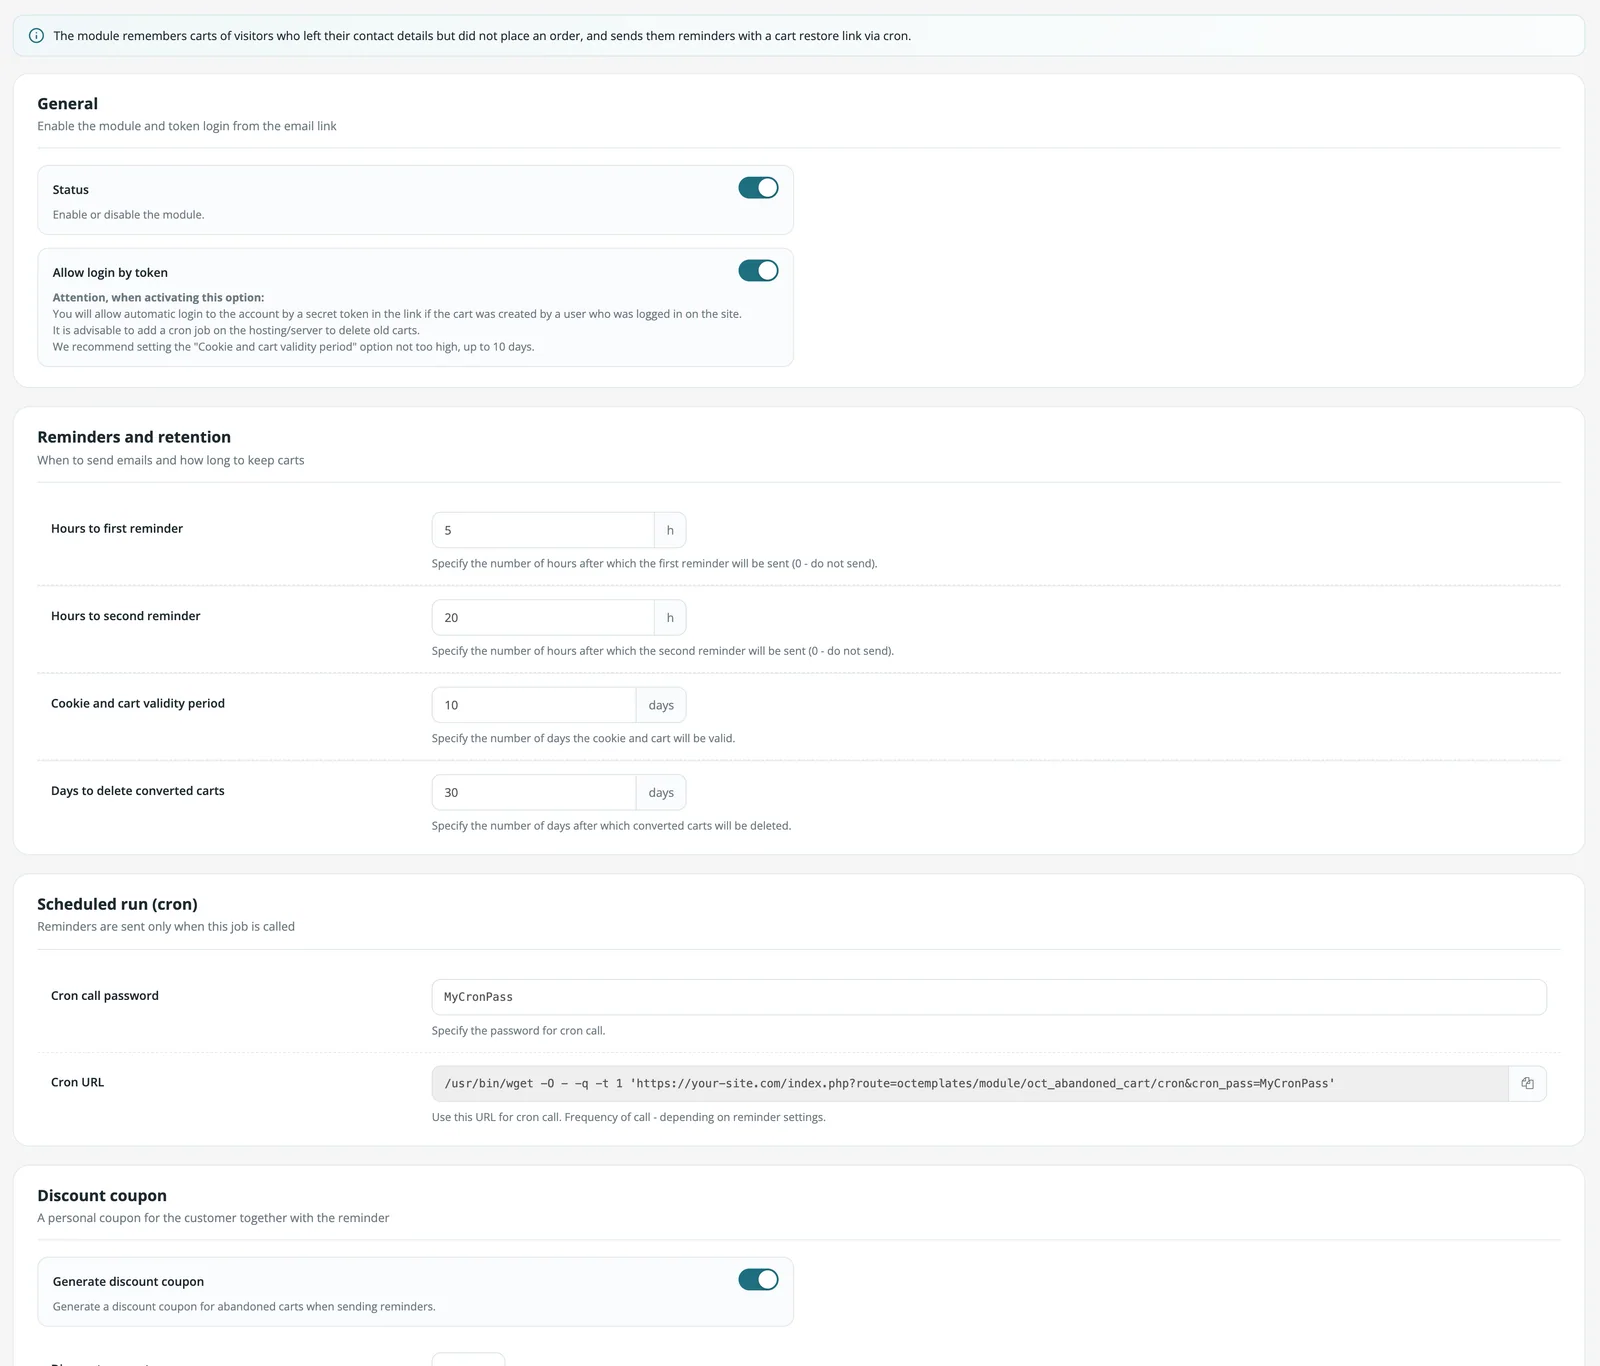Click the 'Reminders and retention' heading
The height and width of the screenshot is (1366, 1600).
(134, 437)
